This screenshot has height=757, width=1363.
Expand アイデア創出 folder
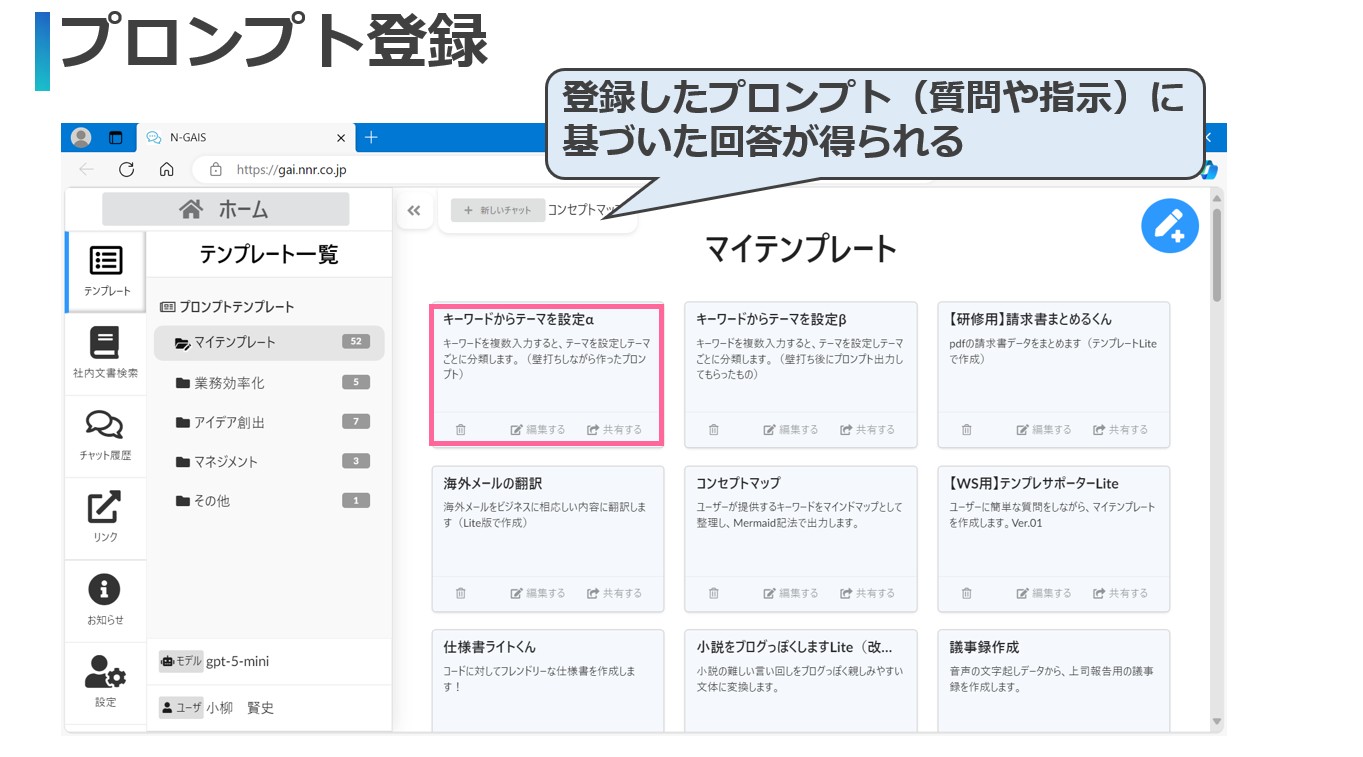tap(229, 423)
